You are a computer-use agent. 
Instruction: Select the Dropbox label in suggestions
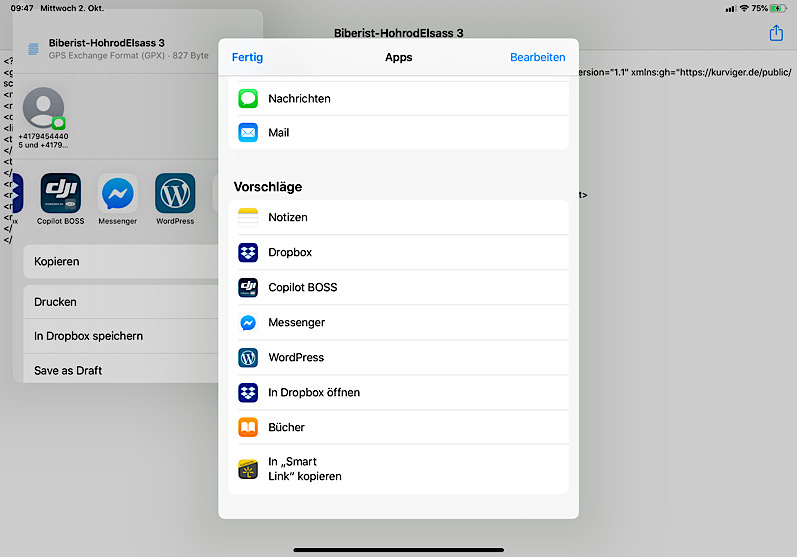(290, 252)
